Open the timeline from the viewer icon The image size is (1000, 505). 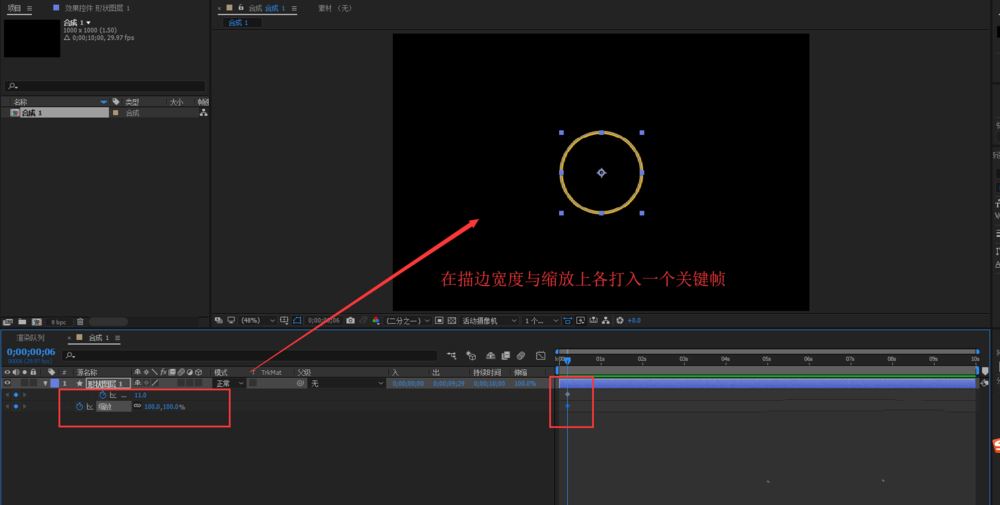pos(593,321)
